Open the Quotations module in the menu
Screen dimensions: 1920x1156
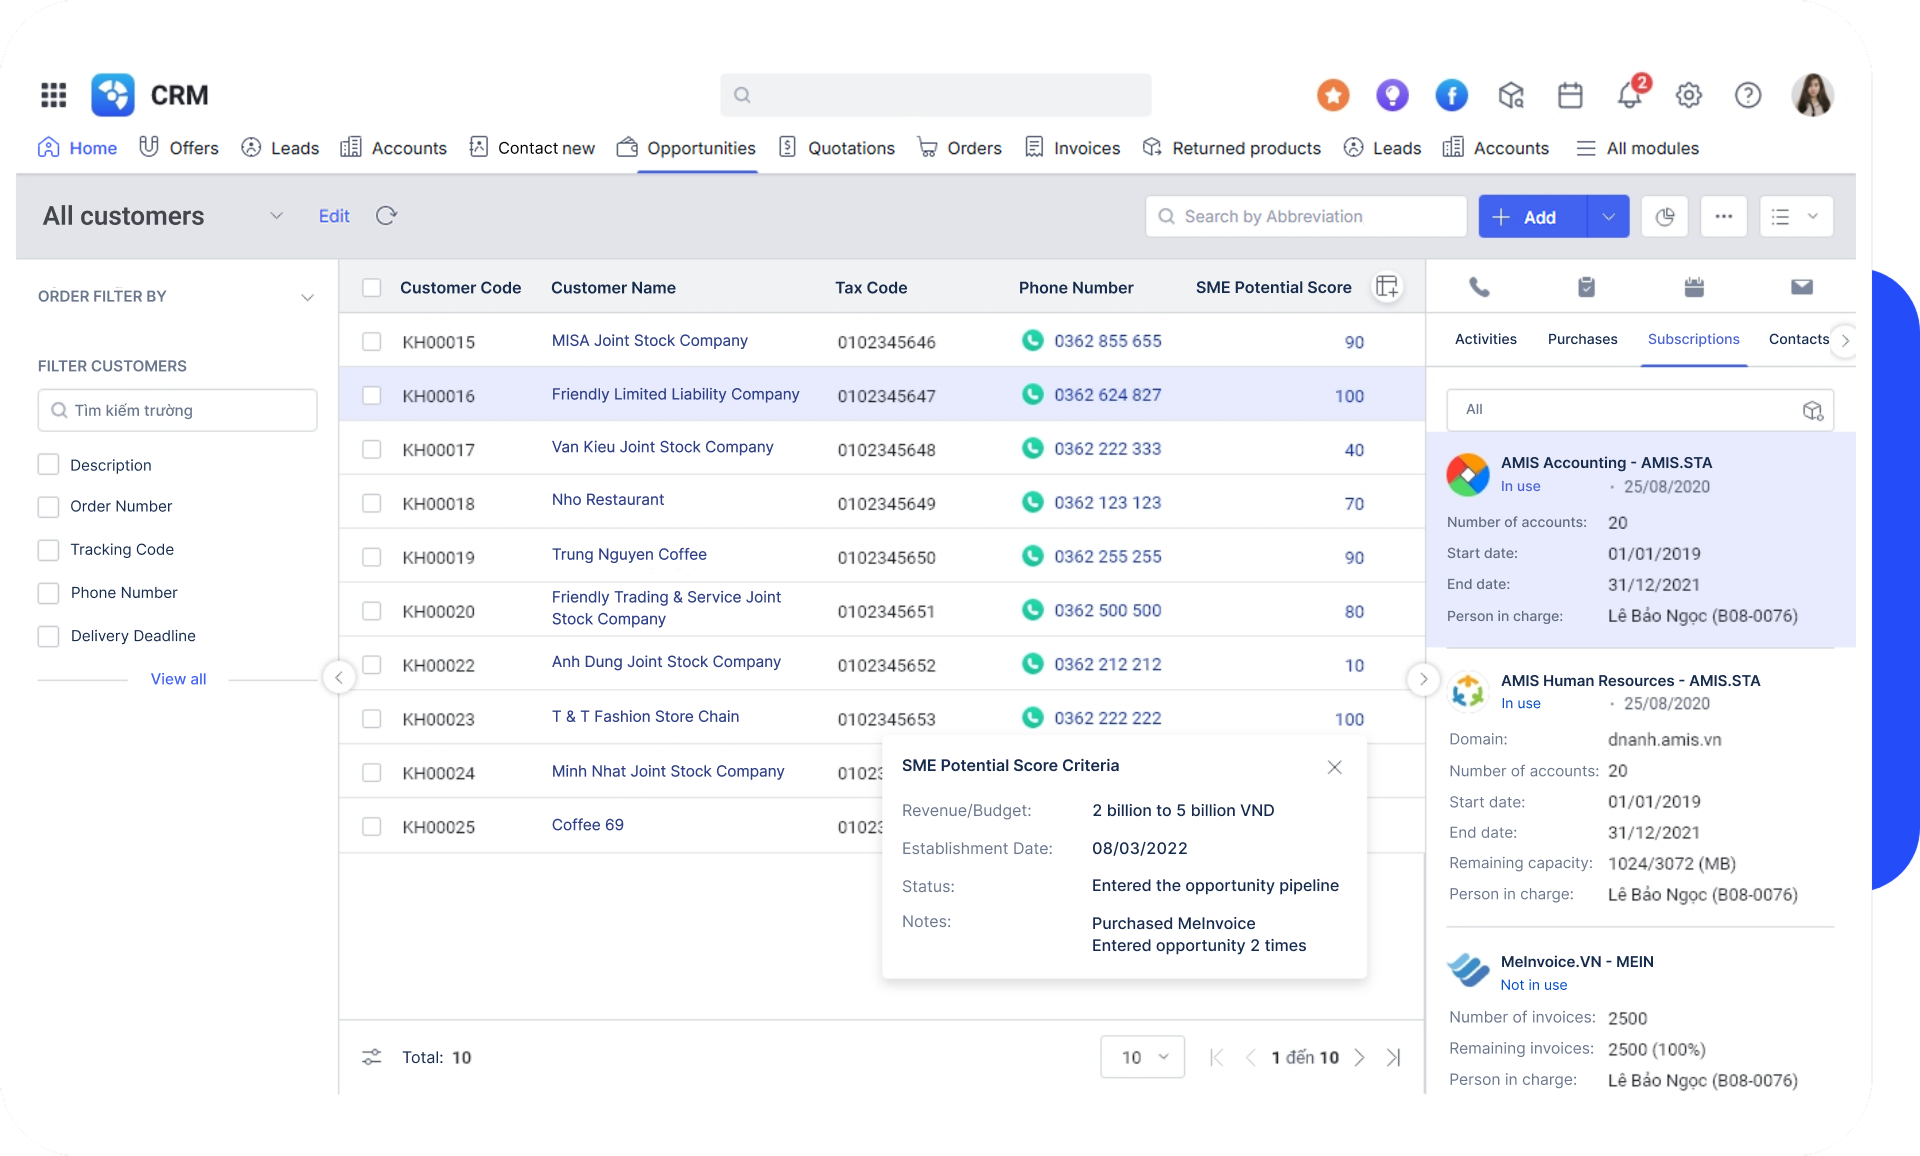851,147
